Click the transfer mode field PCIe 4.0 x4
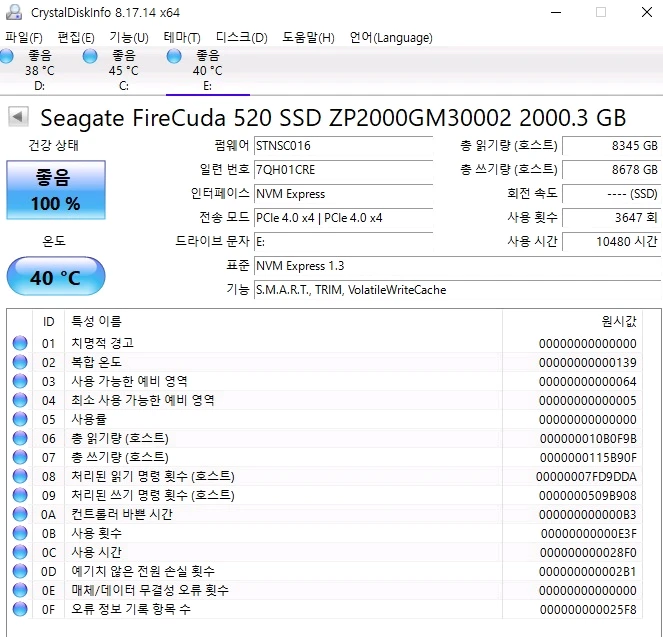Image resolution: width=663 pixels, height=637 pixels. 343,218
